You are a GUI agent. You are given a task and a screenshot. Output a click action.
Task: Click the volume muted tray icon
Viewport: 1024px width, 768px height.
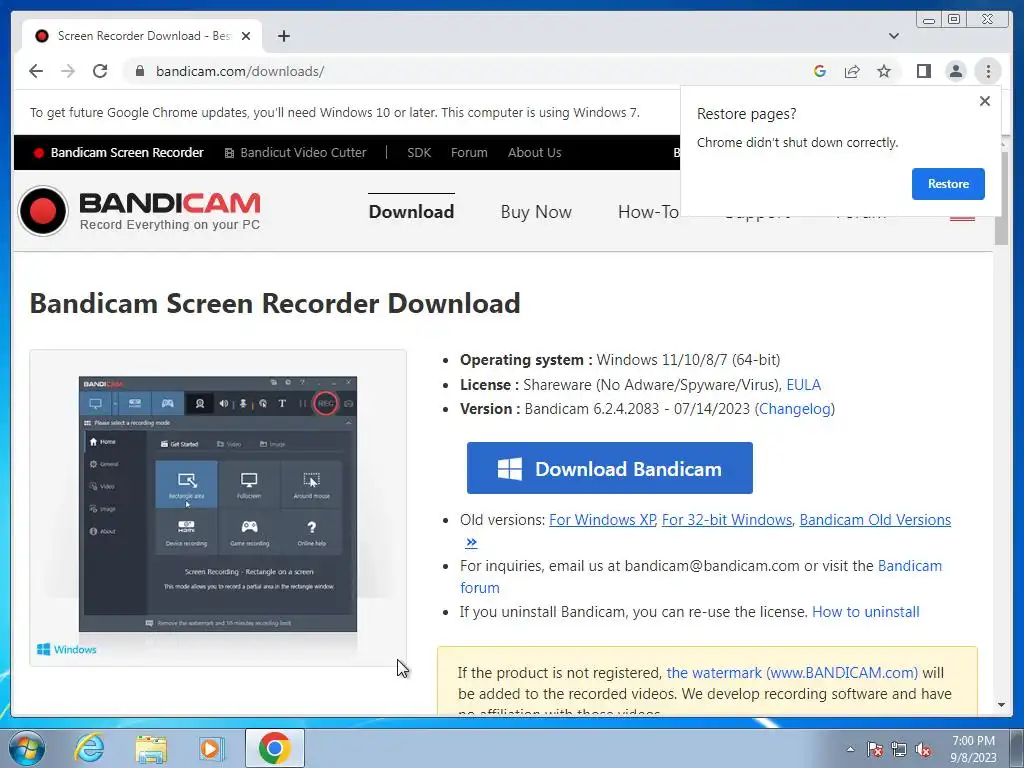923,749
